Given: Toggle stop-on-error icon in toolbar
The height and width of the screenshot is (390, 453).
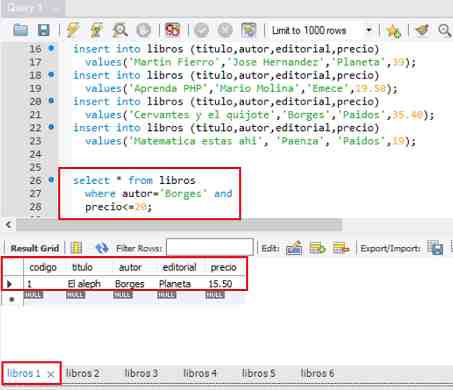Looking at the screenshot, I should [x=172, y=30].
